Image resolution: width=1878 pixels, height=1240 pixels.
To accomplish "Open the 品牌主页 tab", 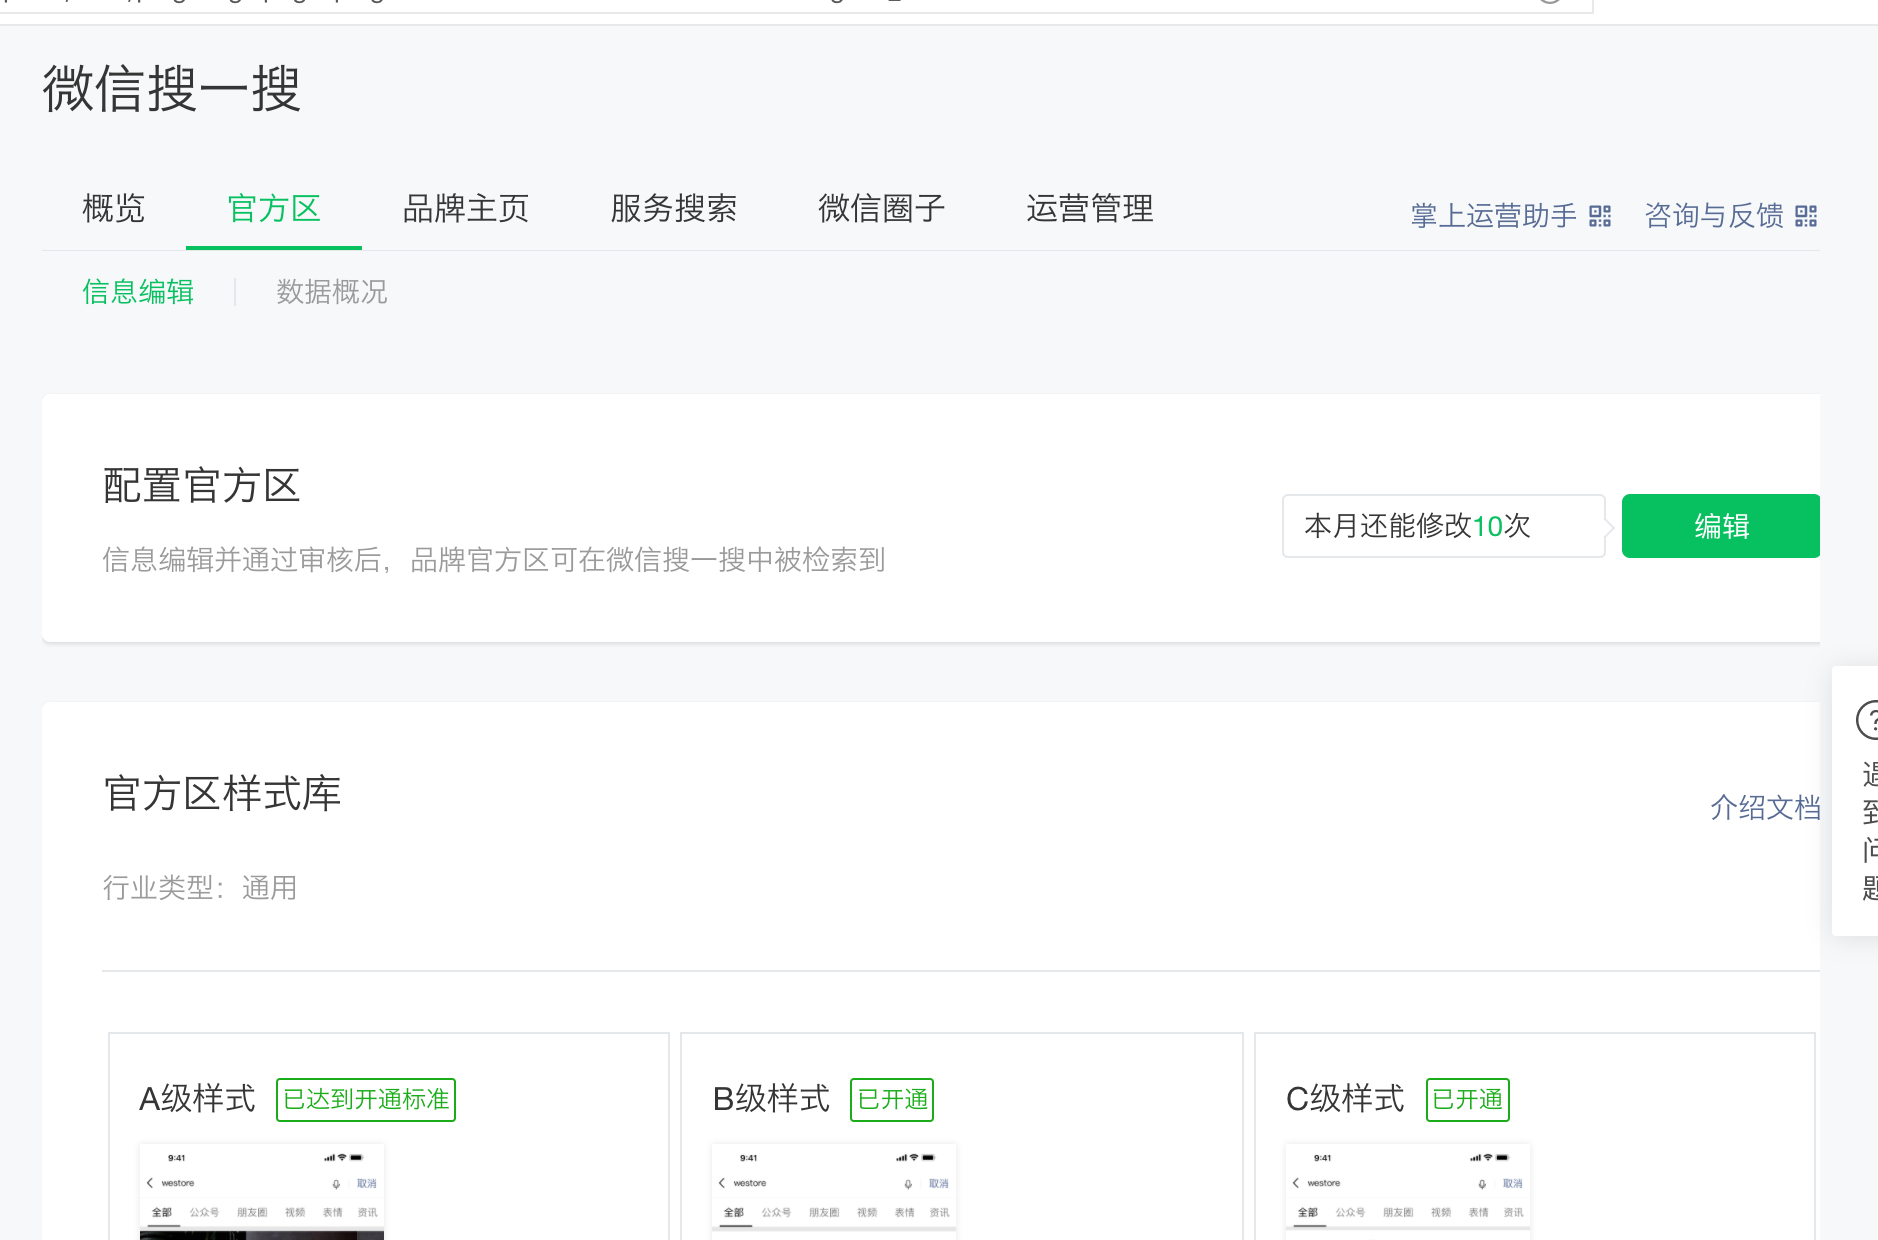I will coord(466,209).
